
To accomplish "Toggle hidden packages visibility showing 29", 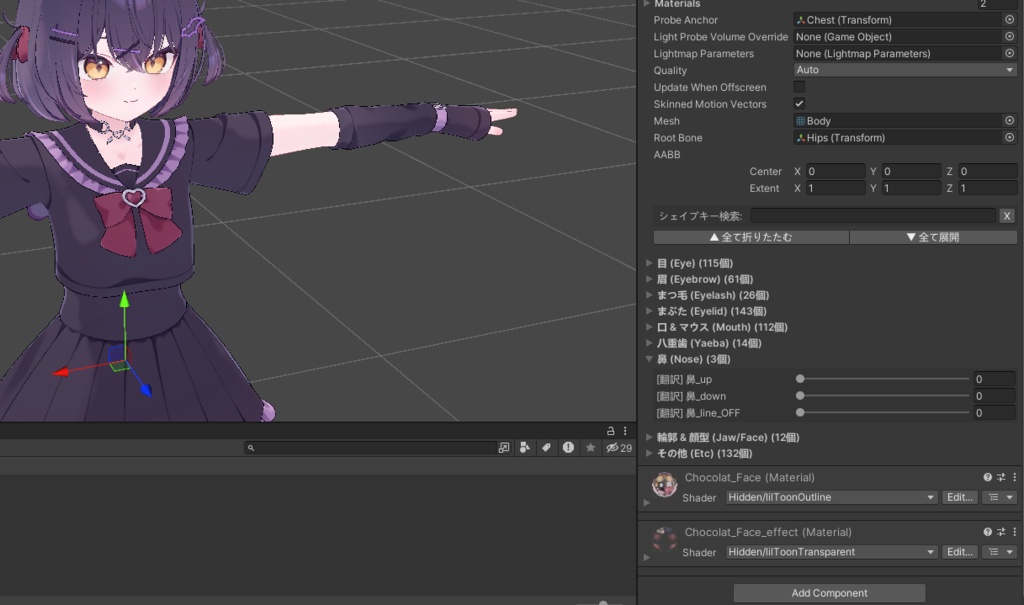I will (x=619, y=448).
